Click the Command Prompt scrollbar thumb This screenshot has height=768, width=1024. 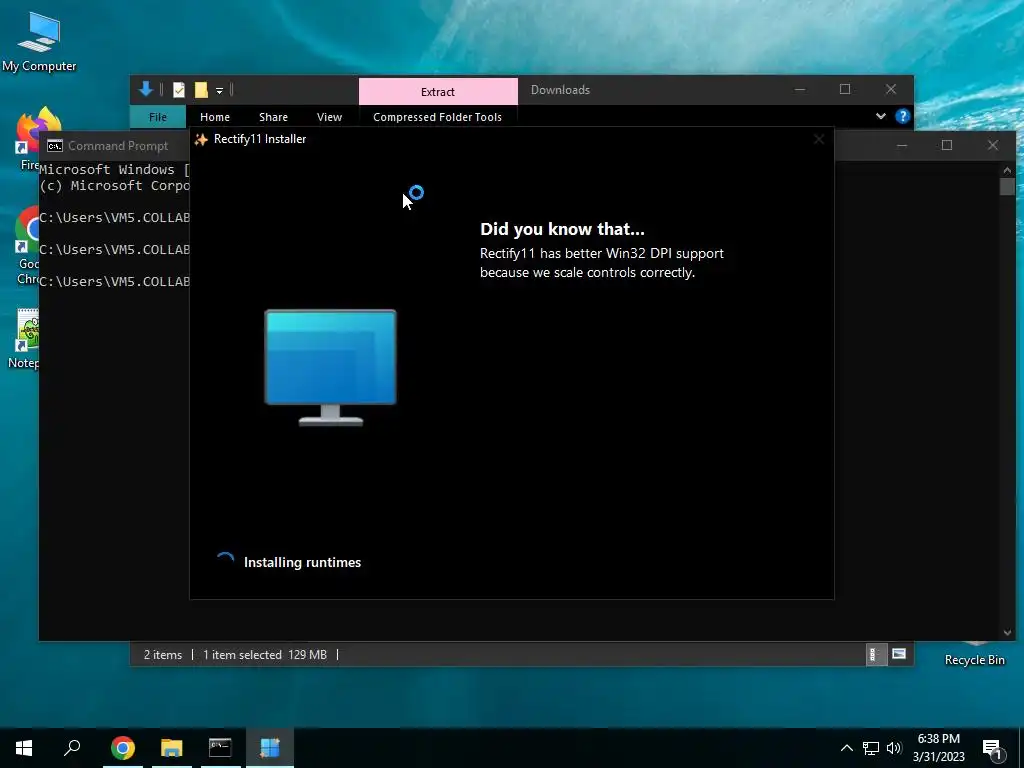tap(1007, 186)
